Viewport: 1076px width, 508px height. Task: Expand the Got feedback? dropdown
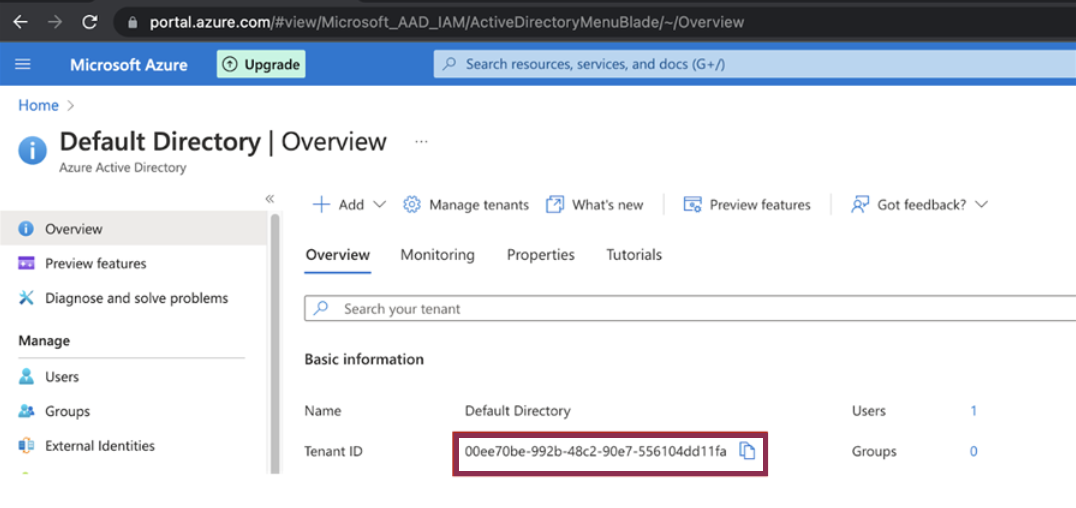click(919, 205)
